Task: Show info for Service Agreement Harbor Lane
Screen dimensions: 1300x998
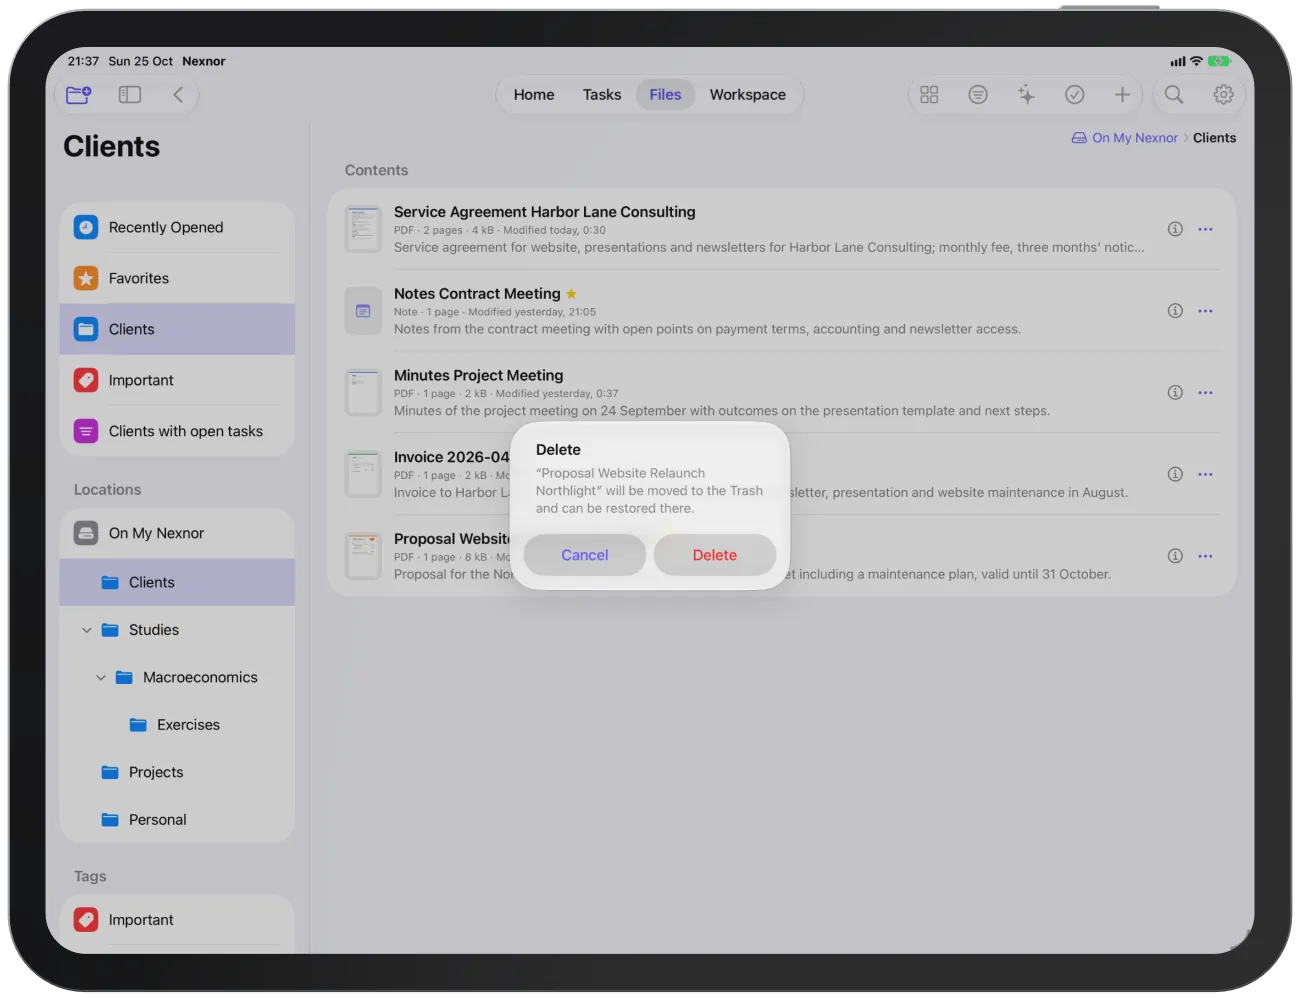Action: click(x=1175, y=229)
